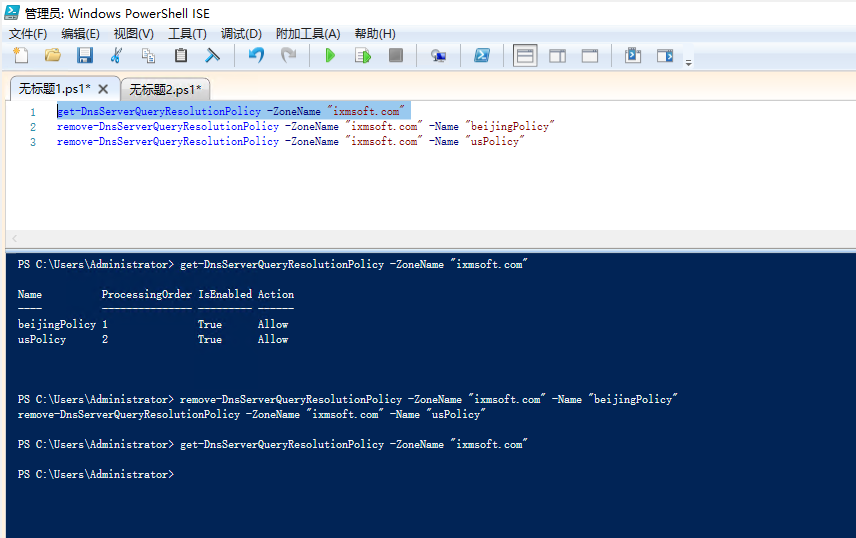Show the command add-on window icon
856x538 pixels.
tap(665, 56)
